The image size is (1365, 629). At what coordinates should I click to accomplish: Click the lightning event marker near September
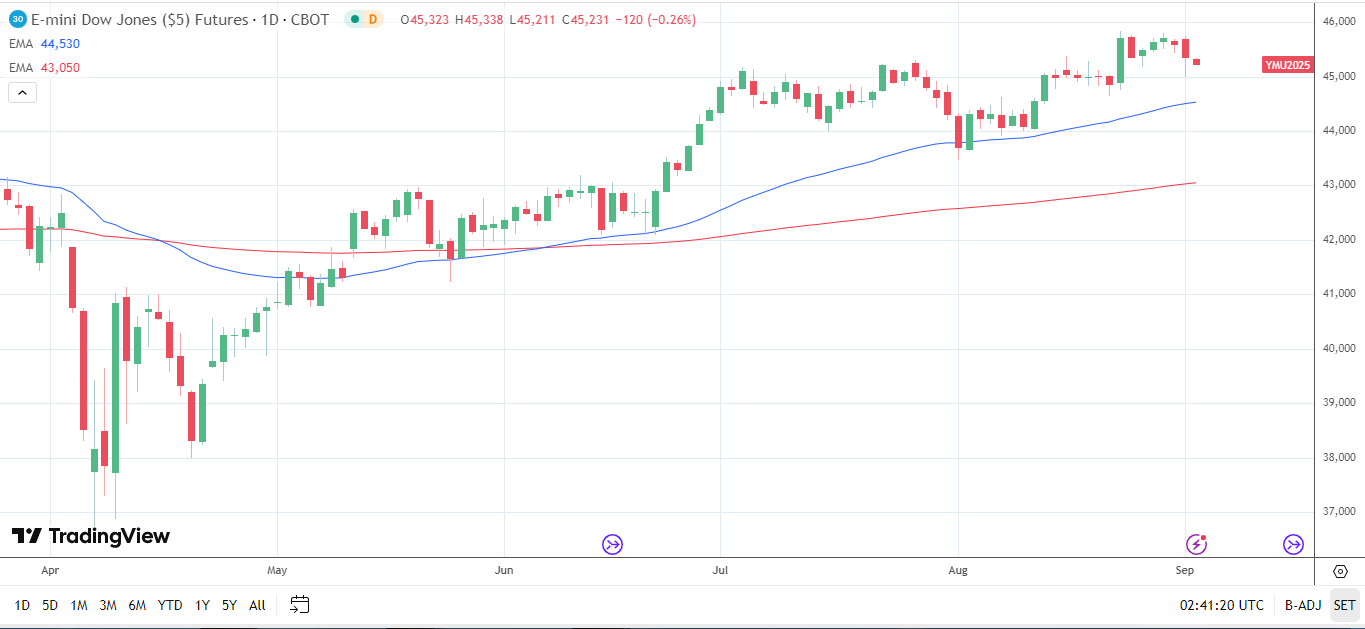[x=1196, y=544]
